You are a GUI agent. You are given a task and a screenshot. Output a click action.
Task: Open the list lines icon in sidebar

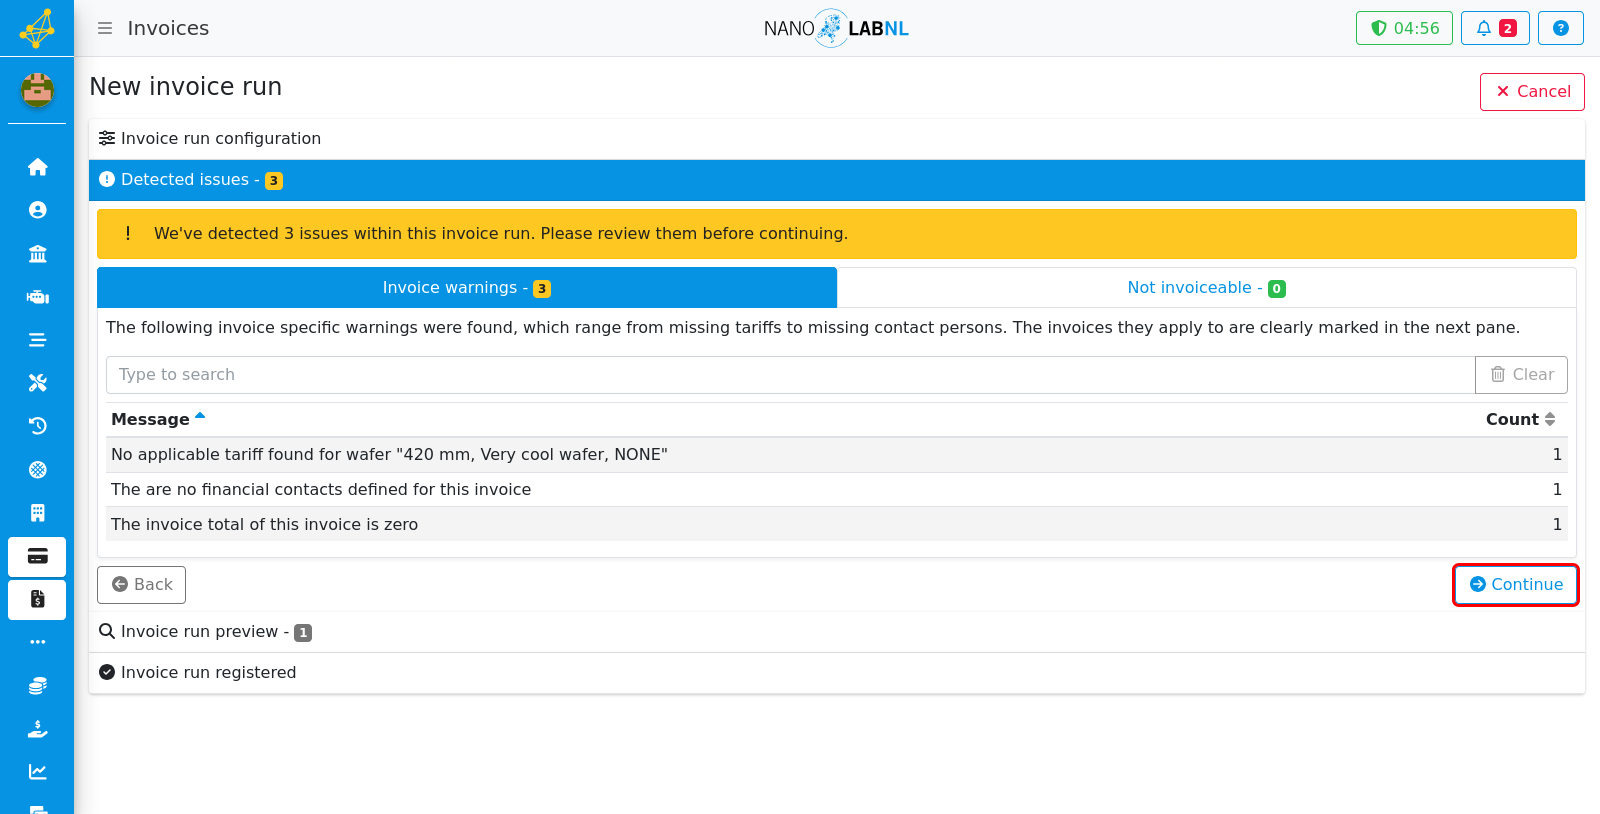tap(37, 340)
